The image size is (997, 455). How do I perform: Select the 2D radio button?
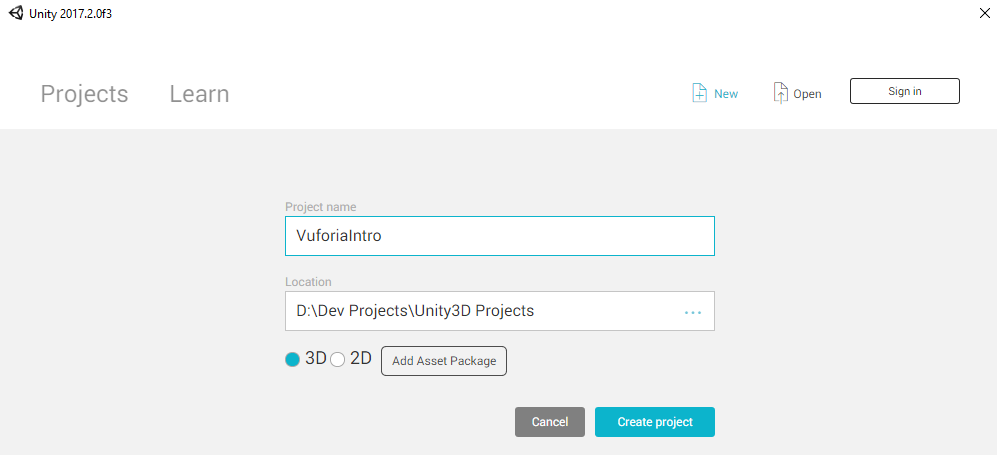point(338,360)
